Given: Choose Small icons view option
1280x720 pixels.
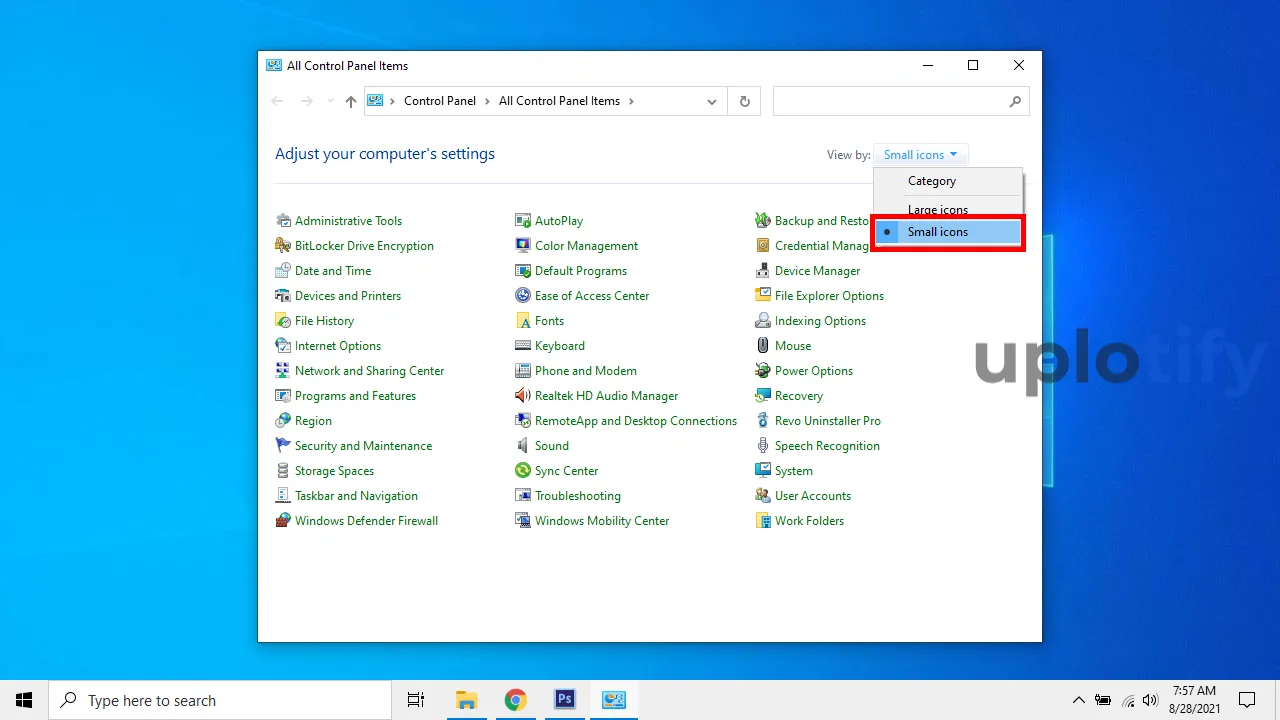Looking at the screenshot, I should pyautogui.click(x=948, y=232).
